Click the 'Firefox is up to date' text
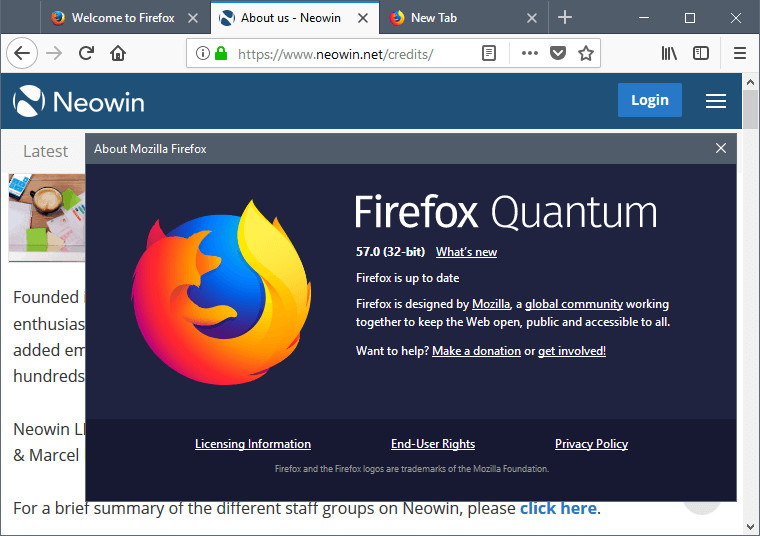The height and width of the screenshot is (536, 760). (408, 278)
